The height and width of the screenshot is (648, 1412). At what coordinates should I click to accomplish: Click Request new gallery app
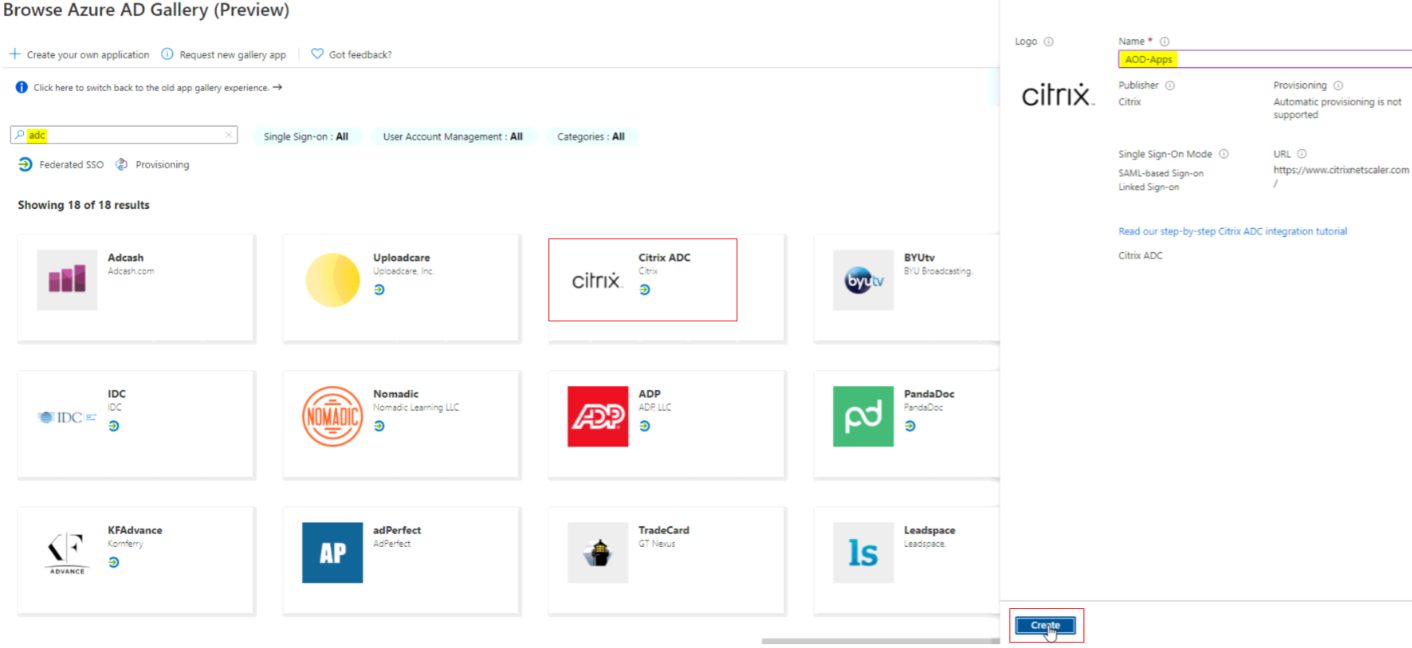(233, 54)
